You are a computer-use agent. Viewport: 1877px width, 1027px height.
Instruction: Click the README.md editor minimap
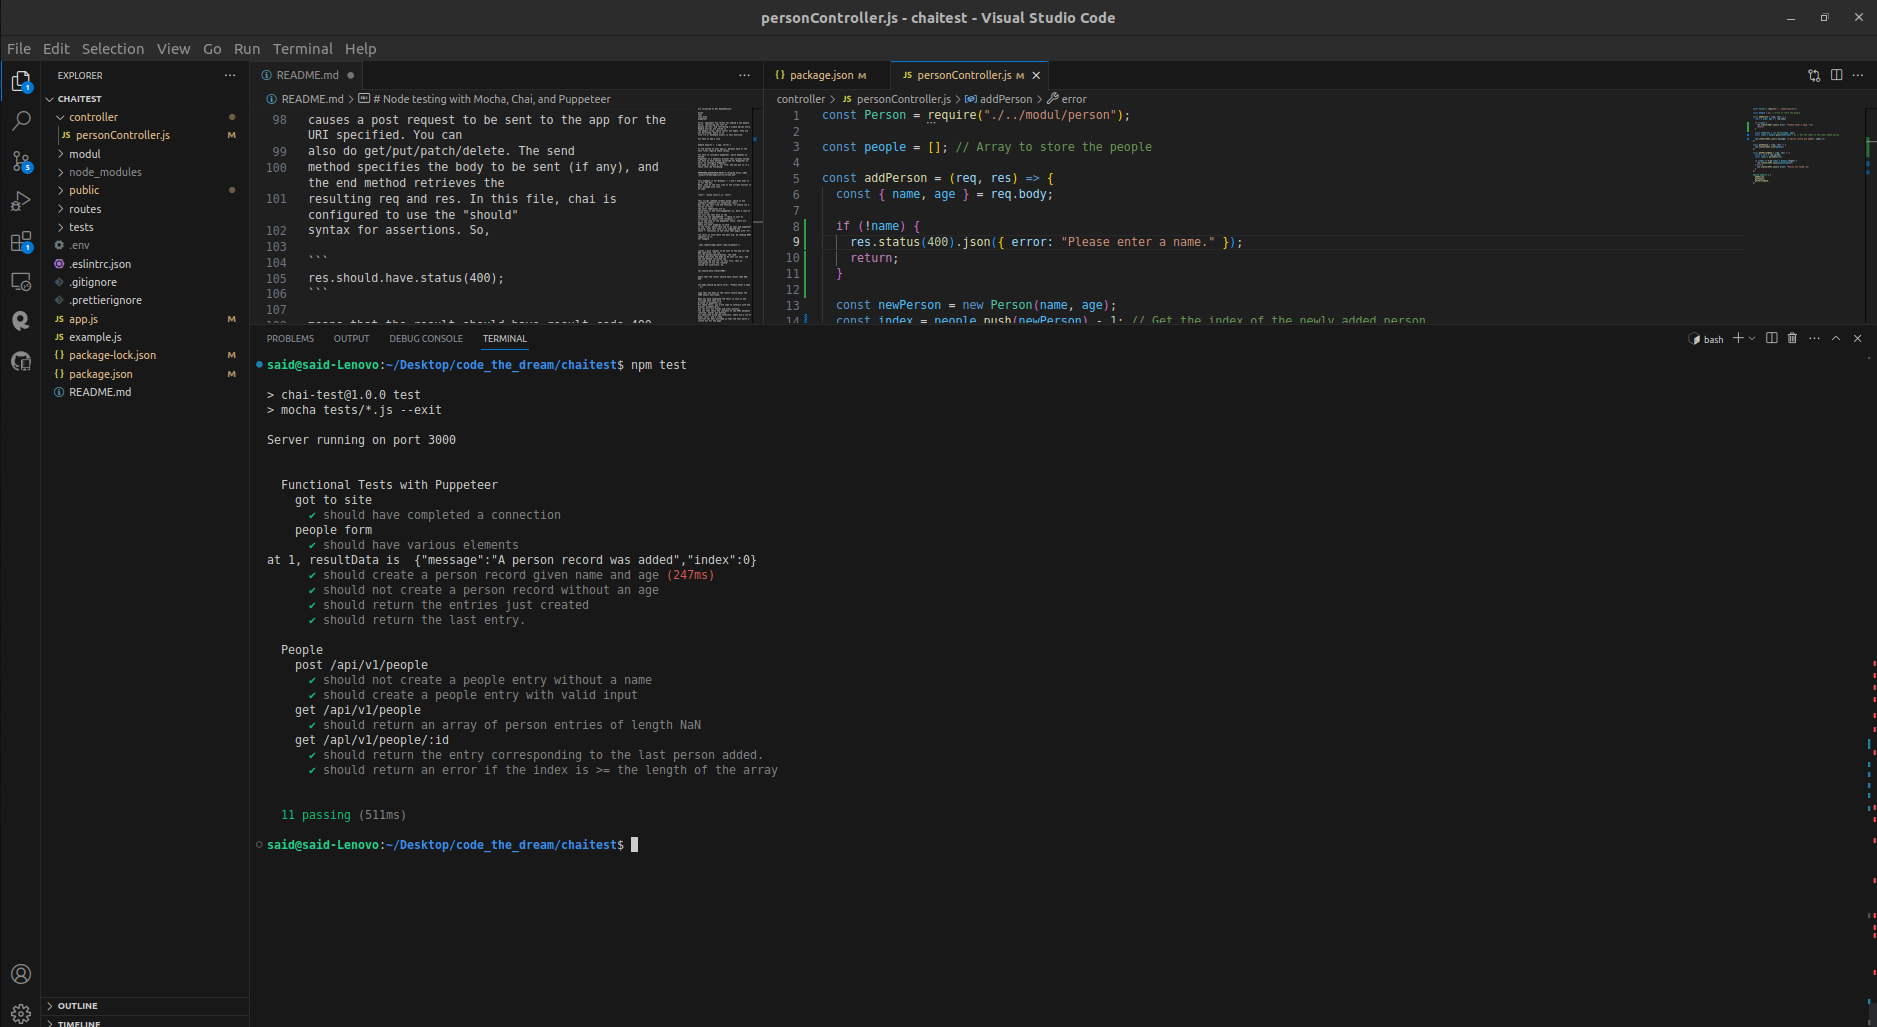click(x=724, y=214)
